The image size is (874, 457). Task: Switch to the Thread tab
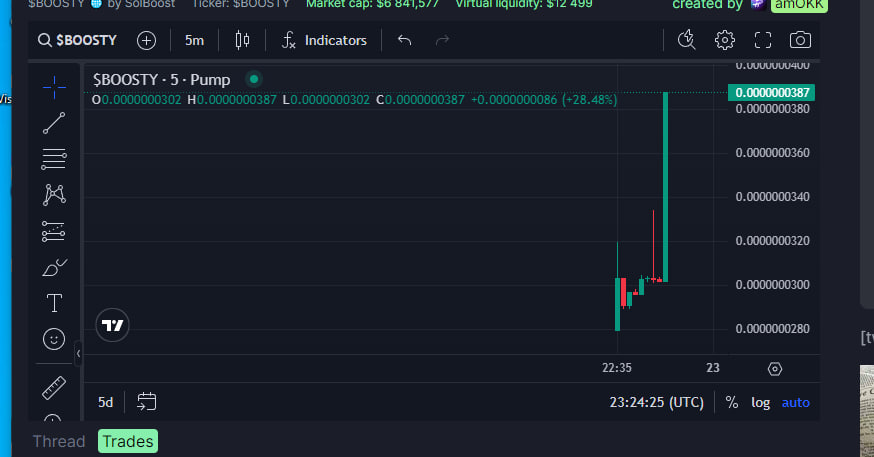tap(59, 441)
